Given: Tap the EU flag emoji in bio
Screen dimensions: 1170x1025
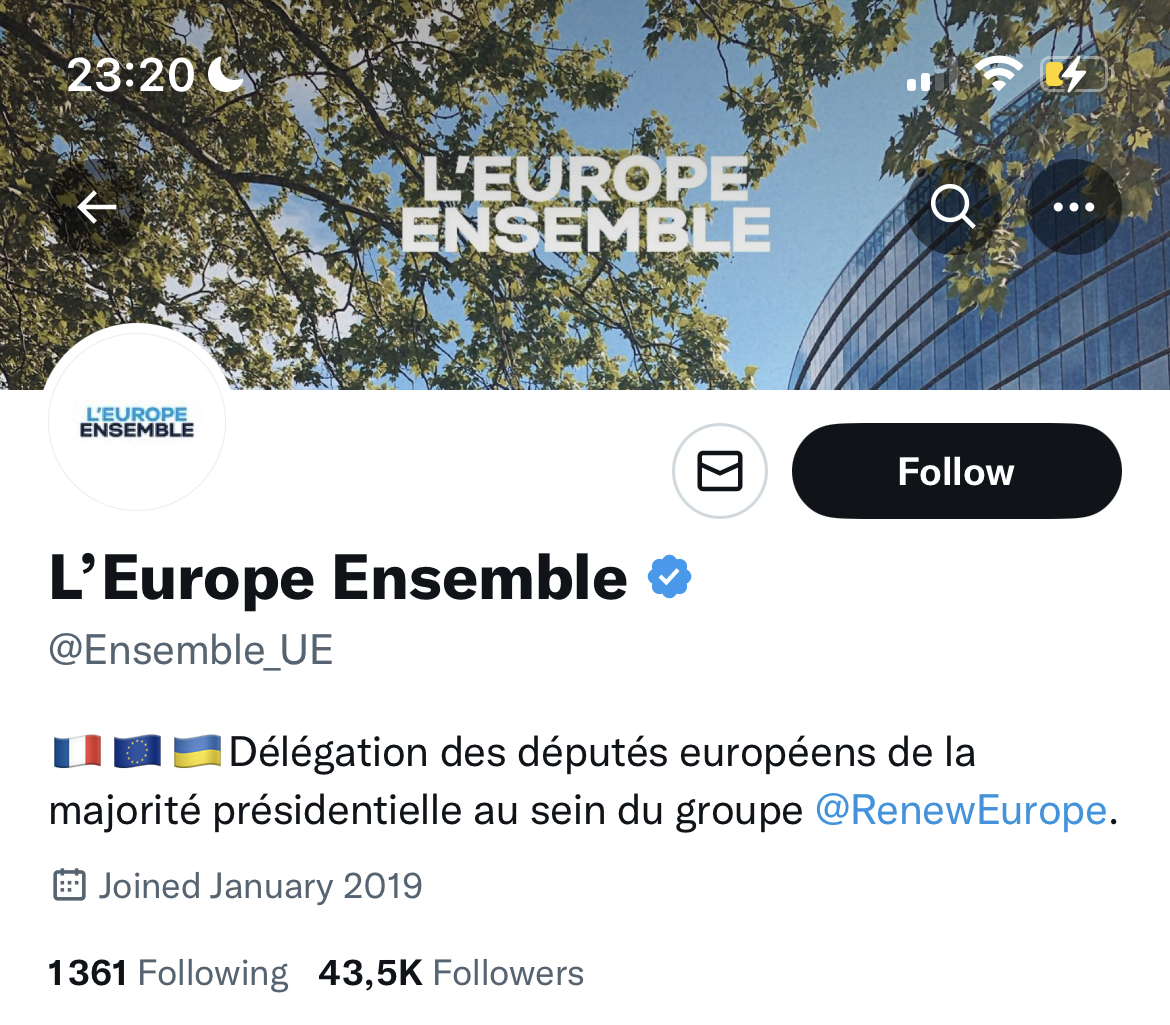Looking at the screenshot, I should 137,751.
